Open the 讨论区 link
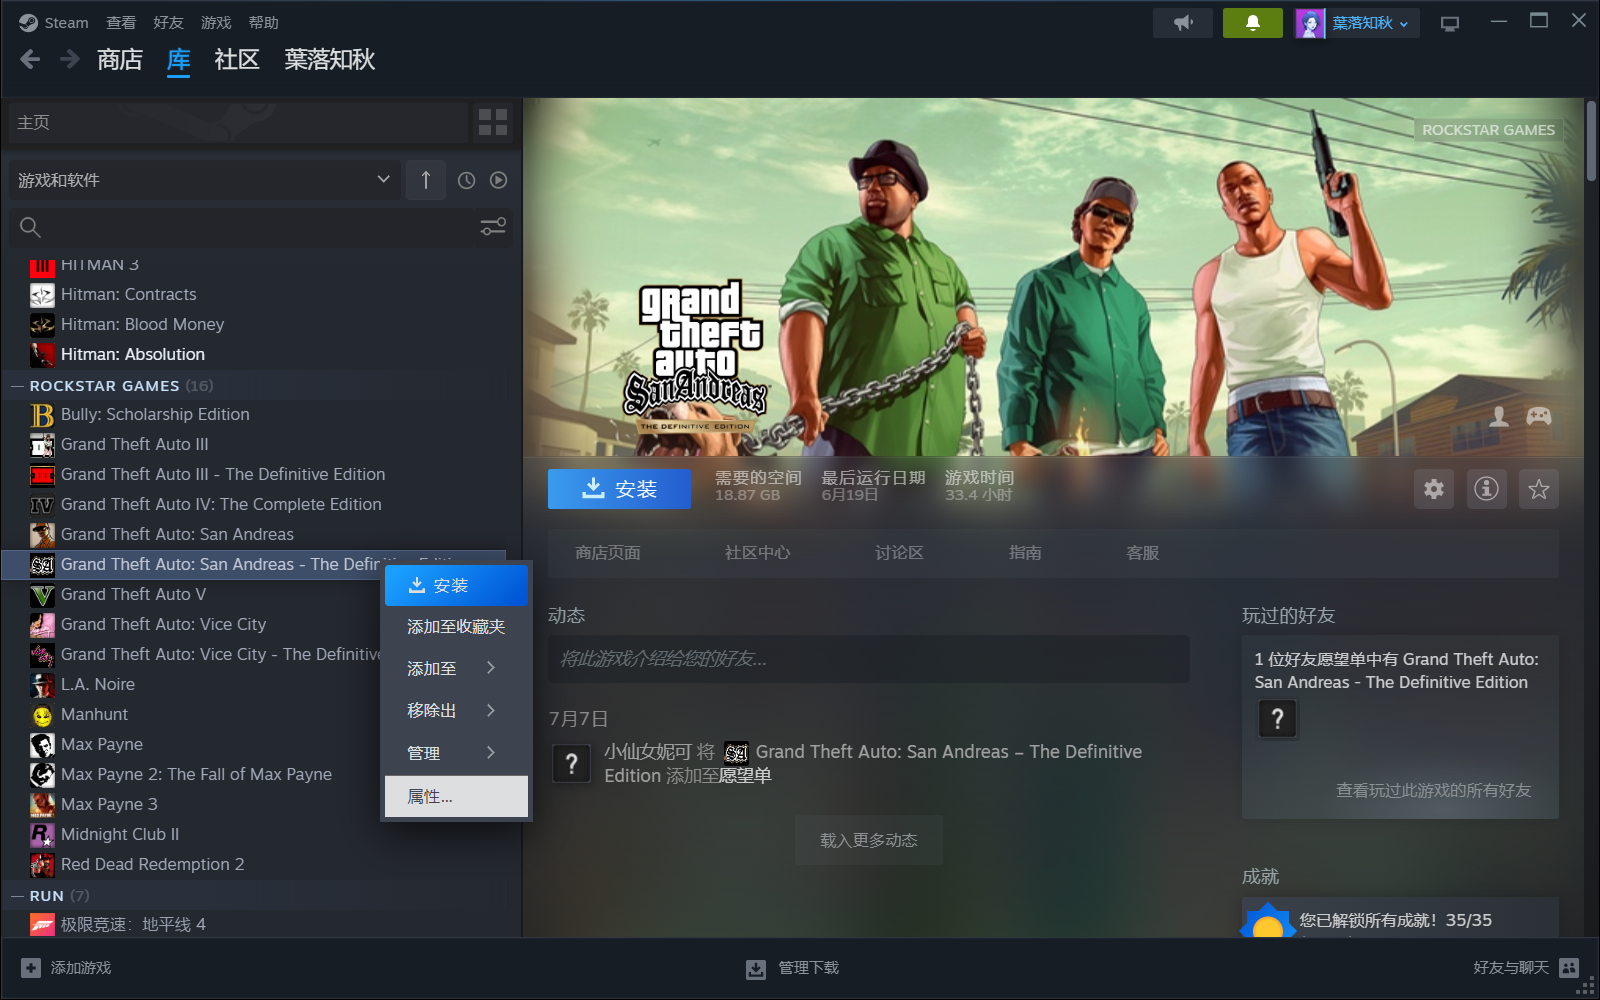The image size is (1600, 1000). pos(899,553)
